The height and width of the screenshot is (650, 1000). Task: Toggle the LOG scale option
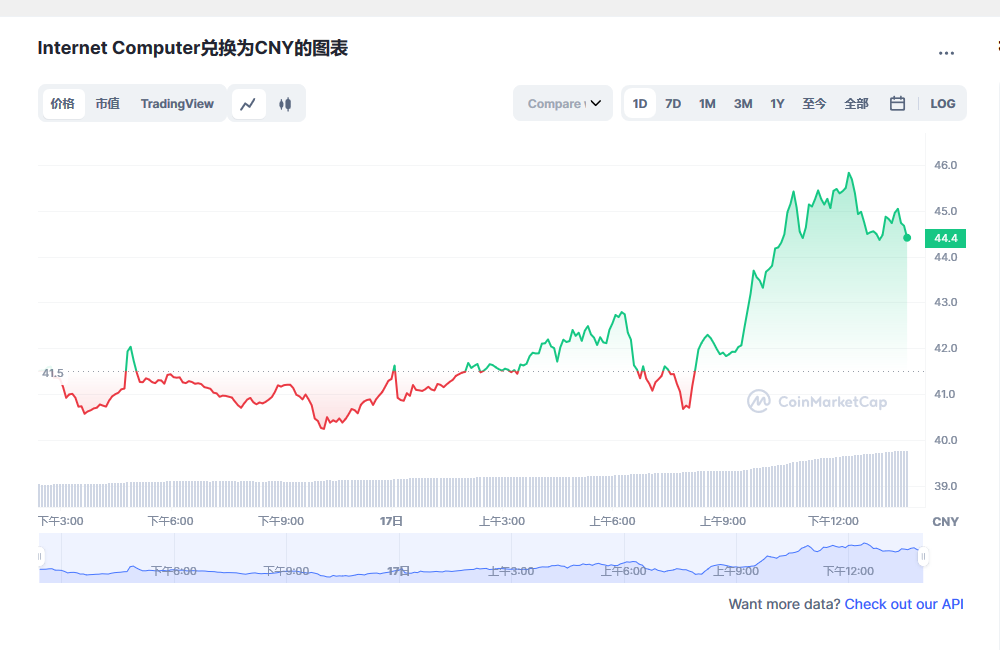tap(943, 103)
